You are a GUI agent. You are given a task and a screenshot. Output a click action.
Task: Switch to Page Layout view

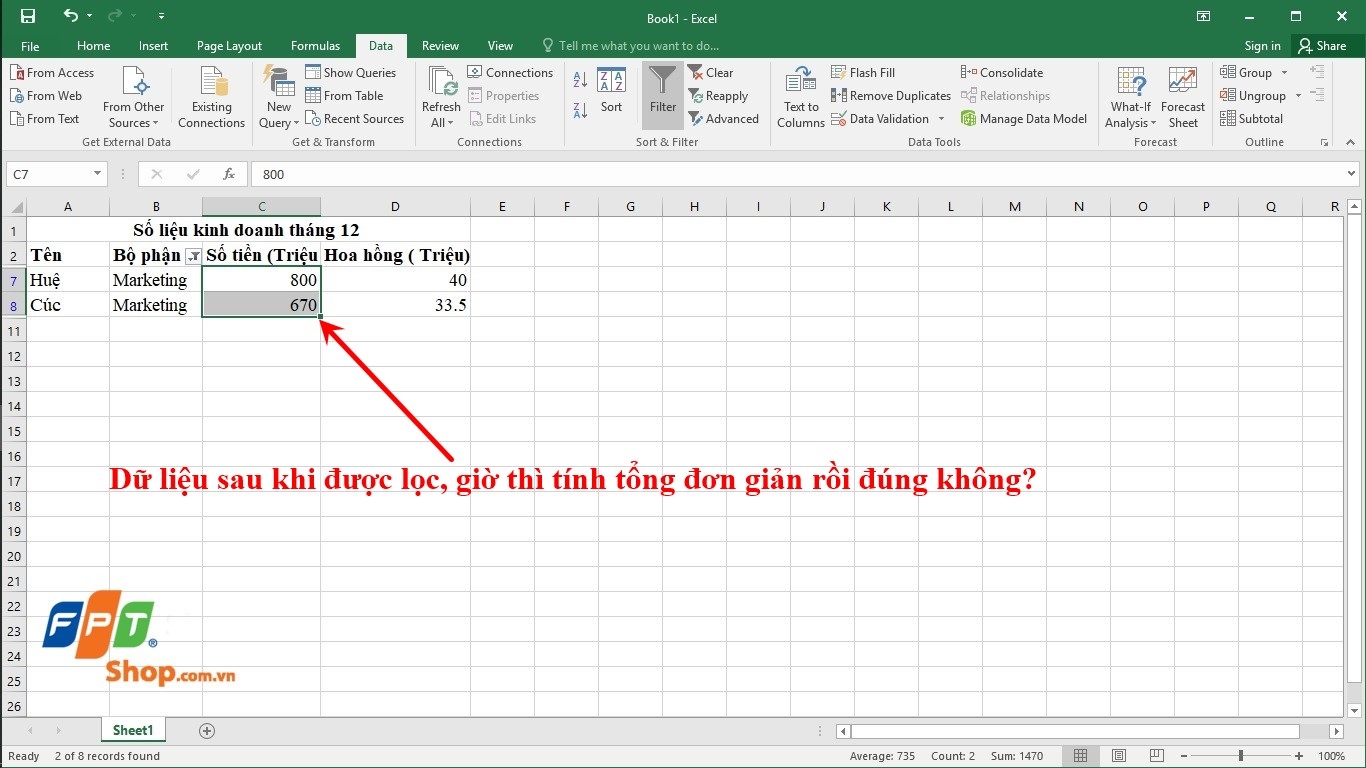[1119, 756]
